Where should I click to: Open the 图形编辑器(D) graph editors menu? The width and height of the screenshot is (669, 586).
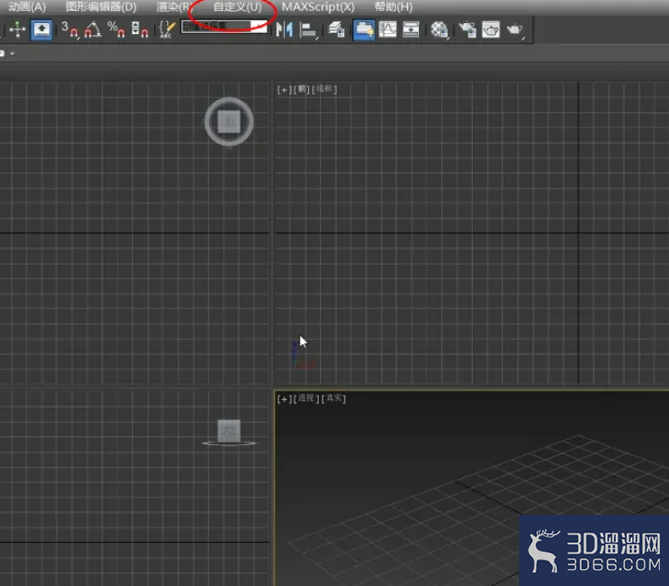[101, 7]
